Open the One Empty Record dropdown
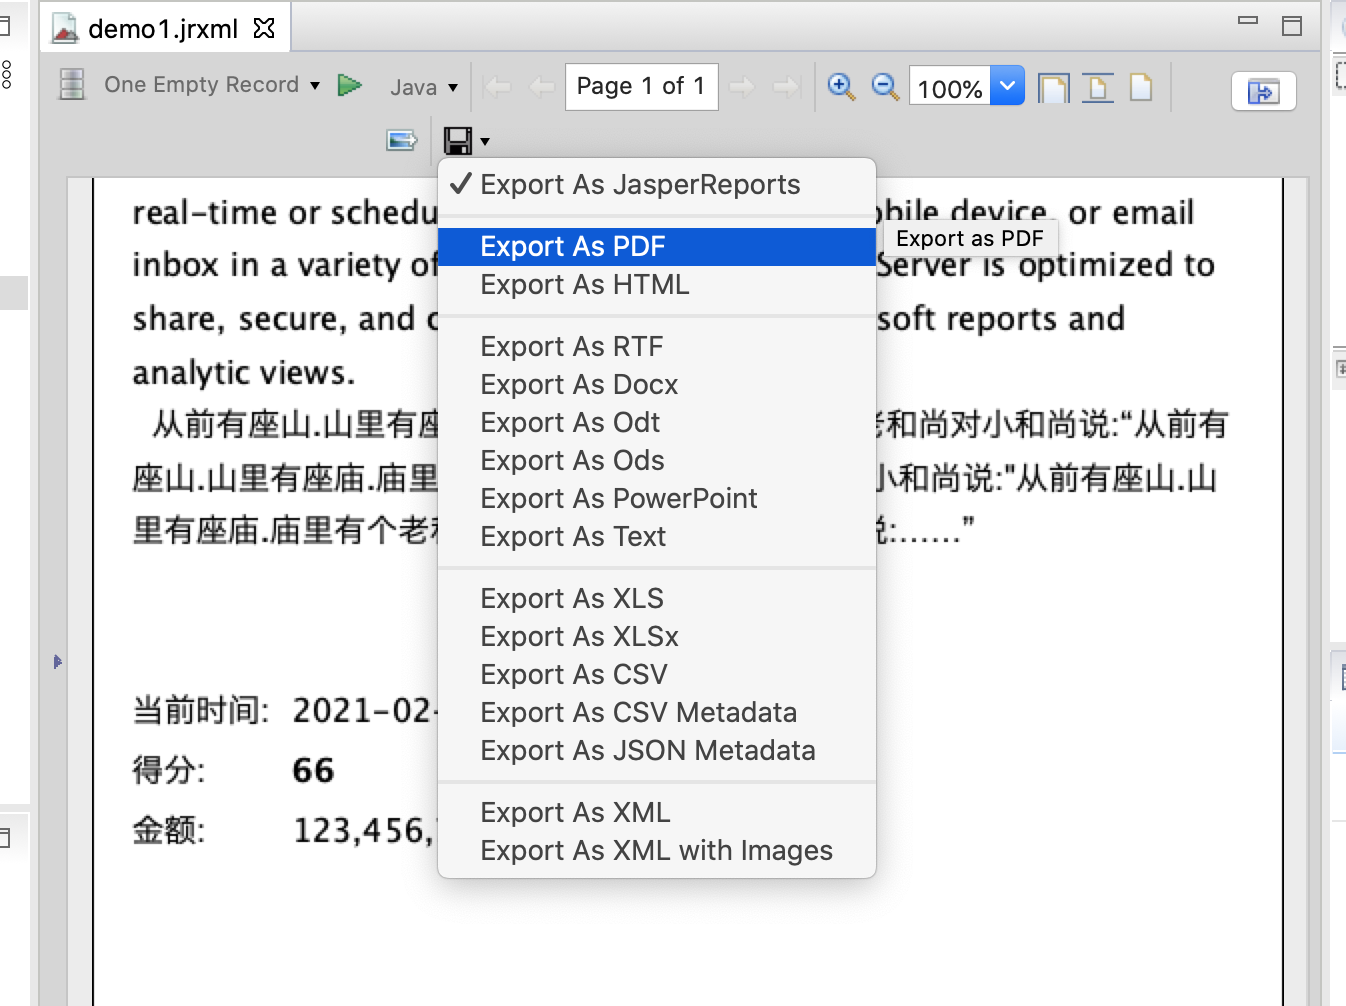Viewport: 1346px width, 1006px height. [314, 86]
